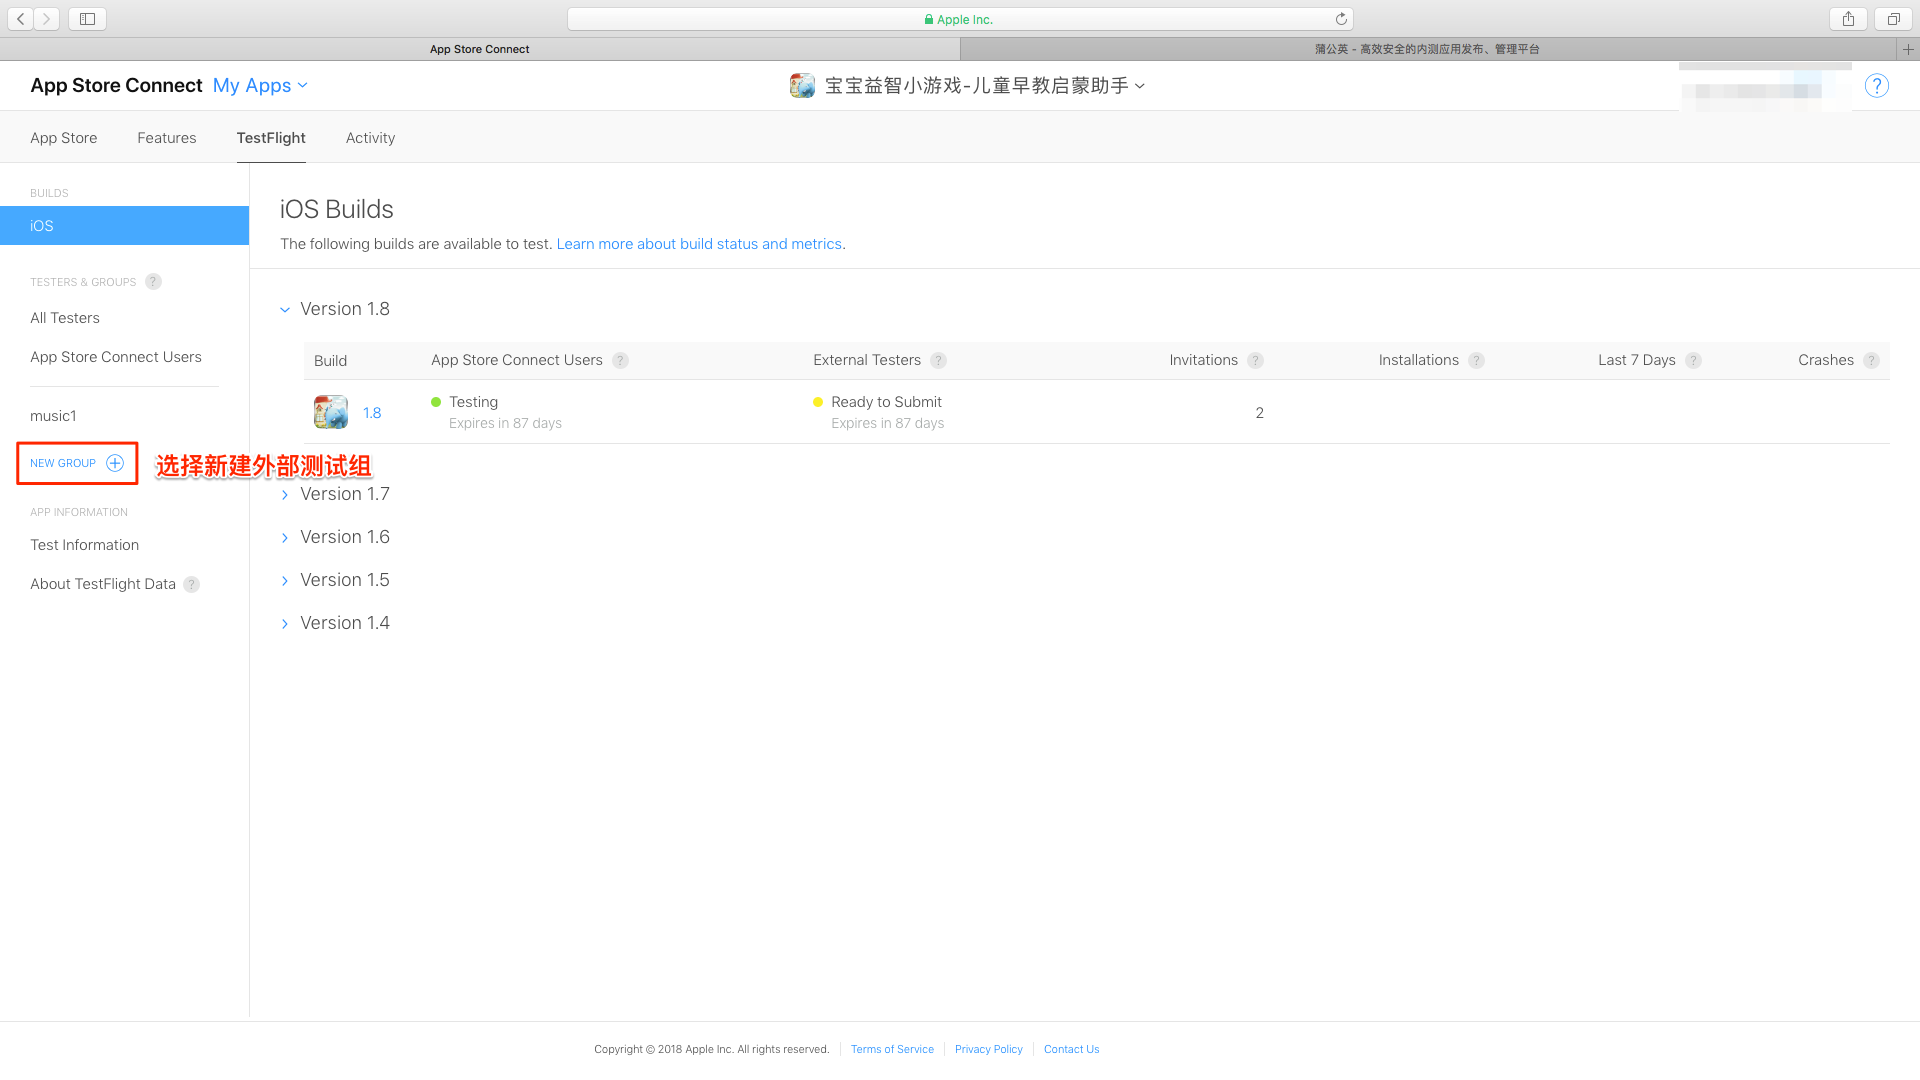This screenshot has height=1080, width=1920.
Task: Open build number 1.8 link
Action: point(372,413)
